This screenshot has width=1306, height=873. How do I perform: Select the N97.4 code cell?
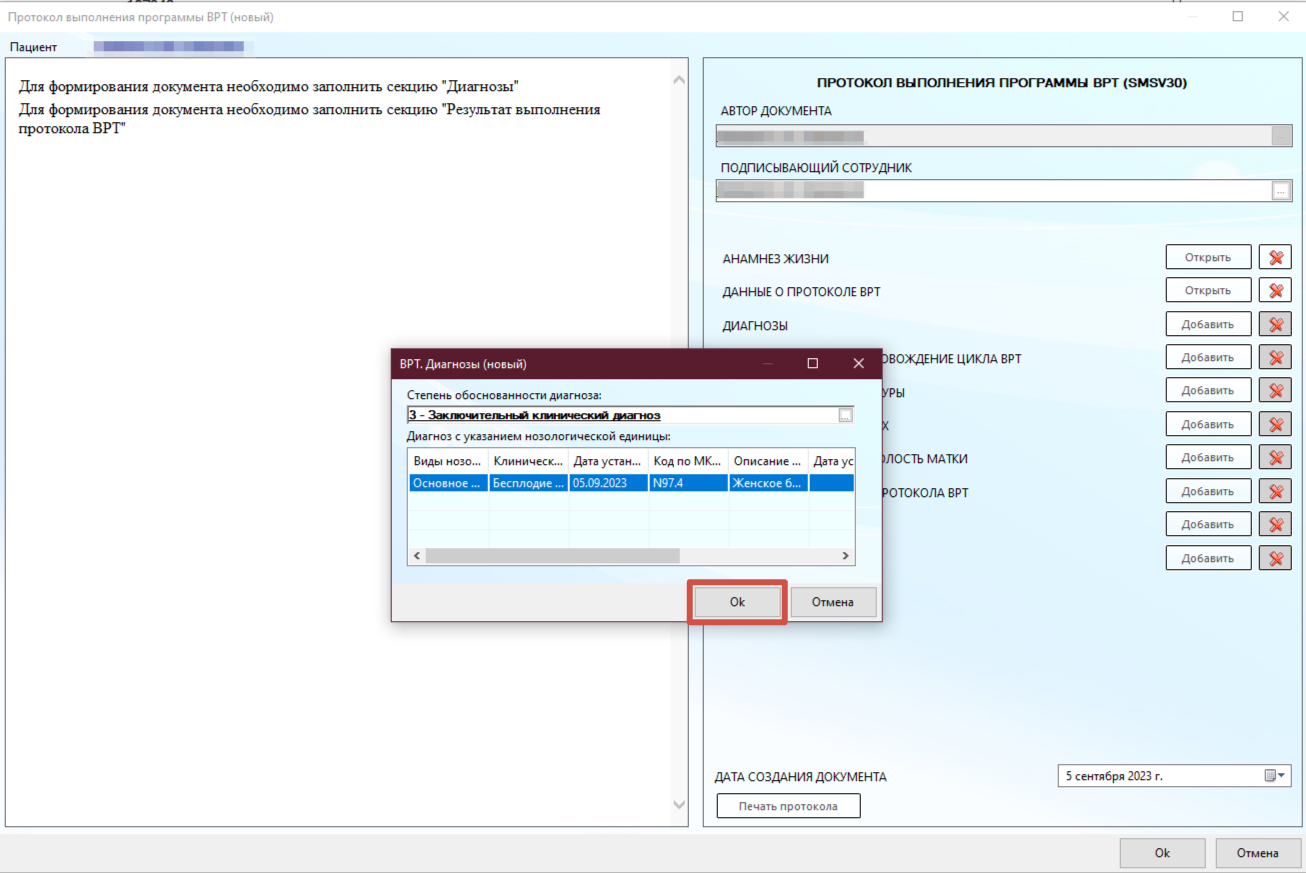coord(688,483)
